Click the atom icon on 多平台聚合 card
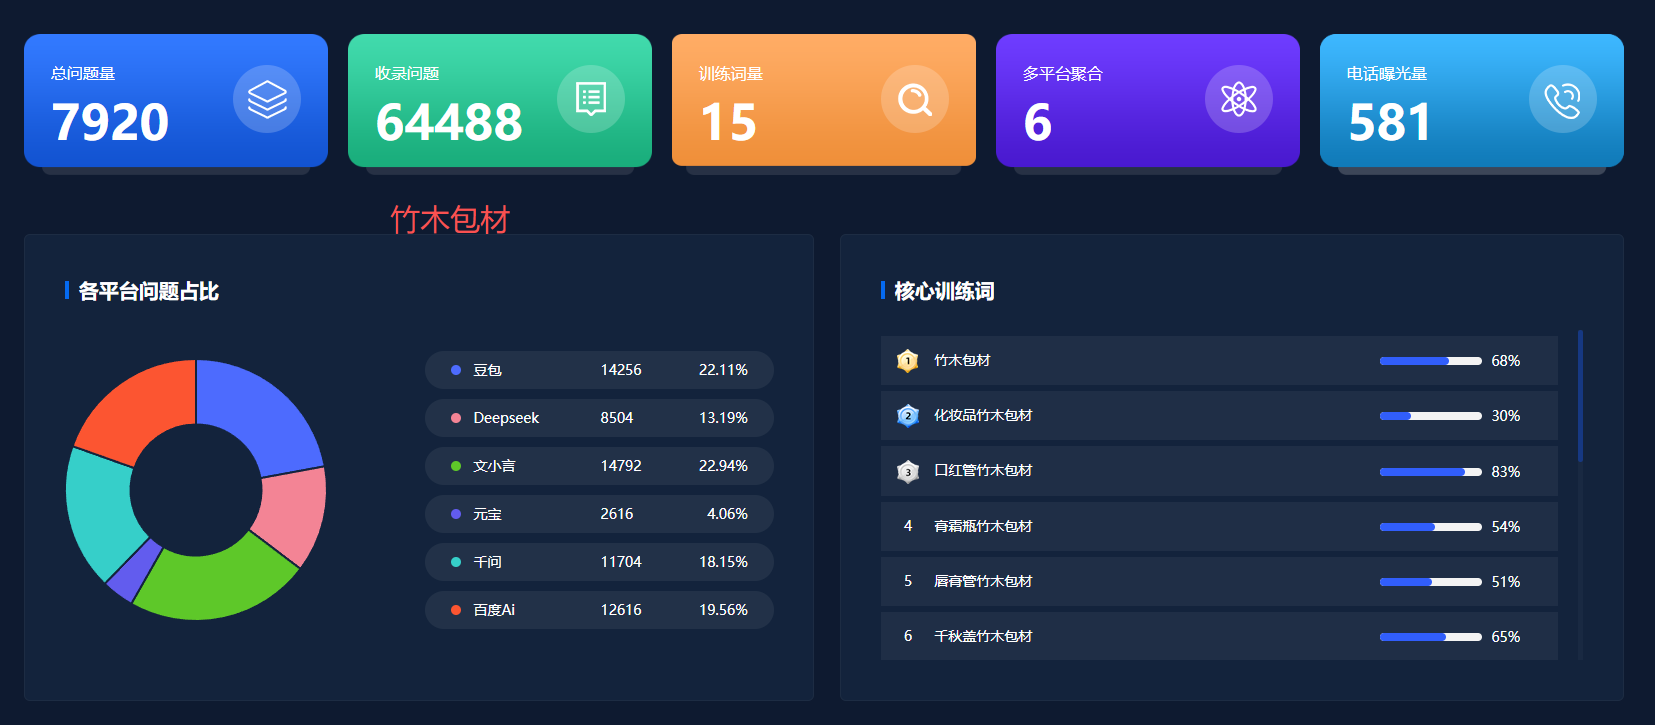1655x725 pixels. click(1239, 99)
